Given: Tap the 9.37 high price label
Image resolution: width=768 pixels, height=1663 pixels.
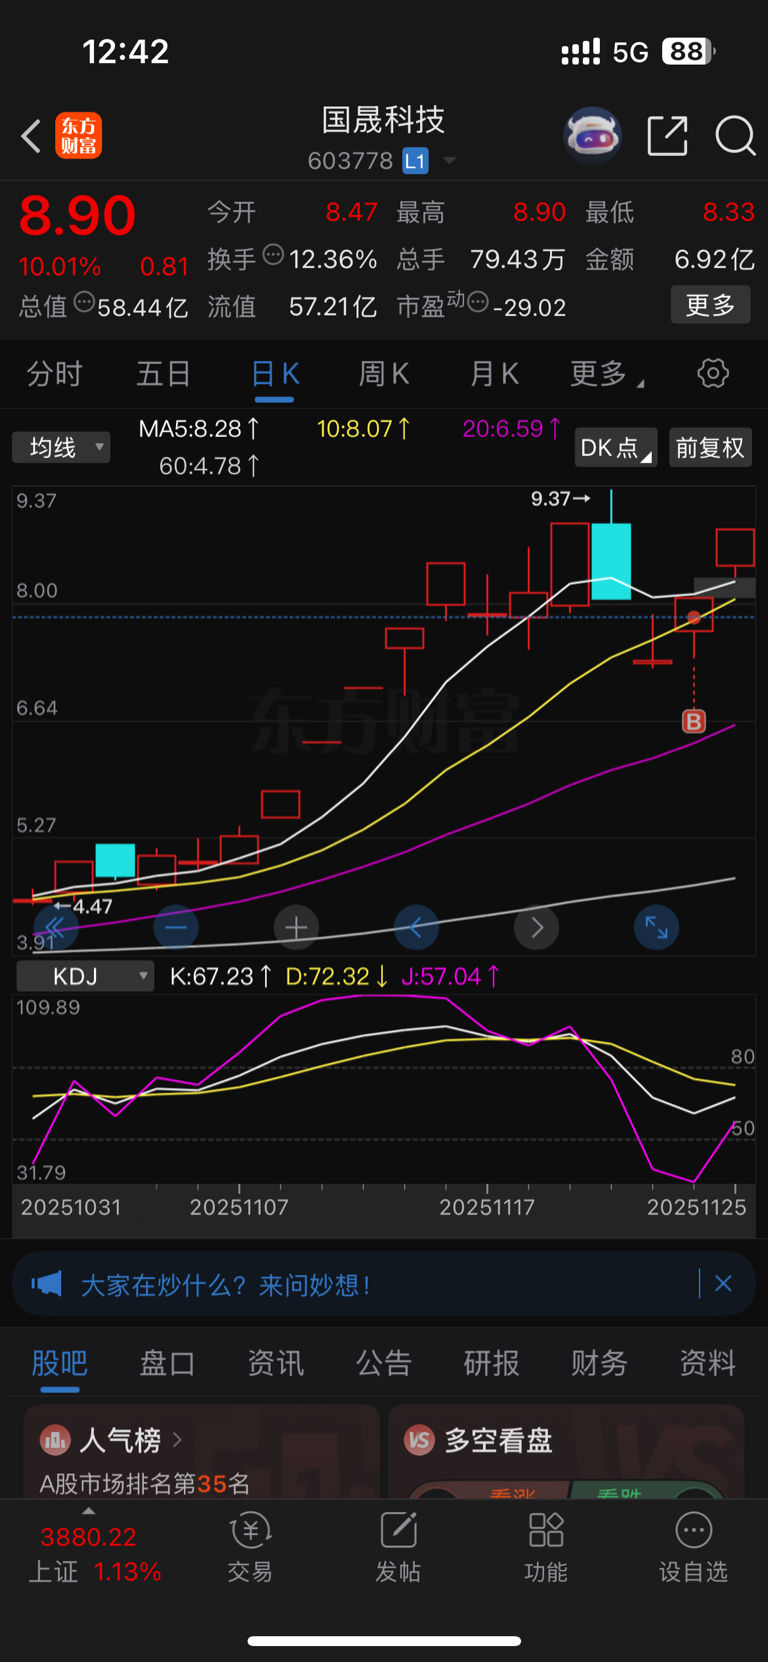Looking at the screenshot, I should point(560,498).
